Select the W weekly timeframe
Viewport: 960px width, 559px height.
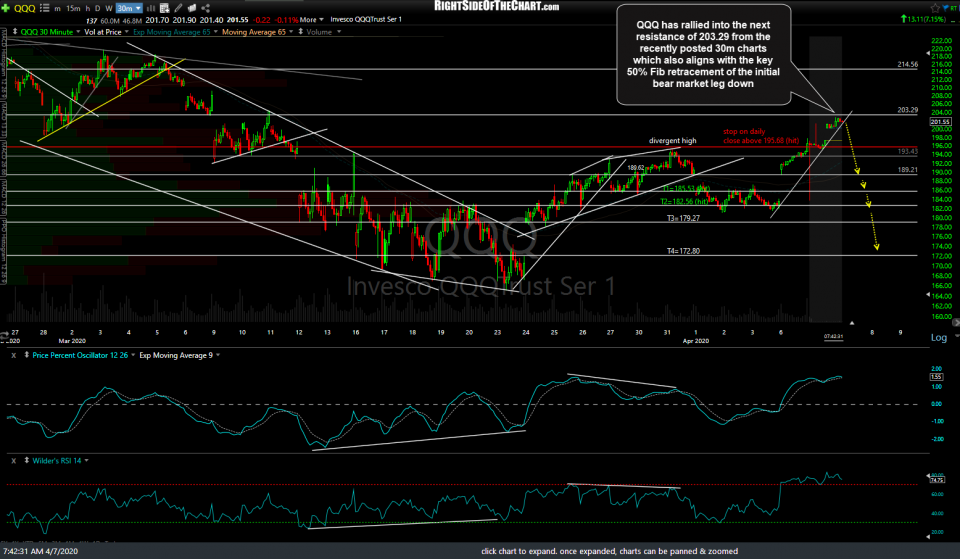tap(109, 8)
